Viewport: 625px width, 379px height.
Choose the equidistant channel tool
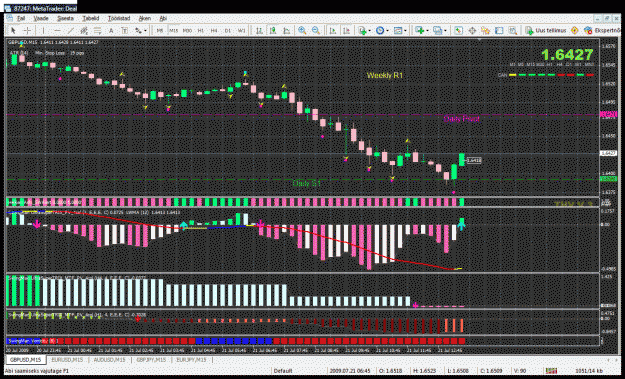(84, 30)
